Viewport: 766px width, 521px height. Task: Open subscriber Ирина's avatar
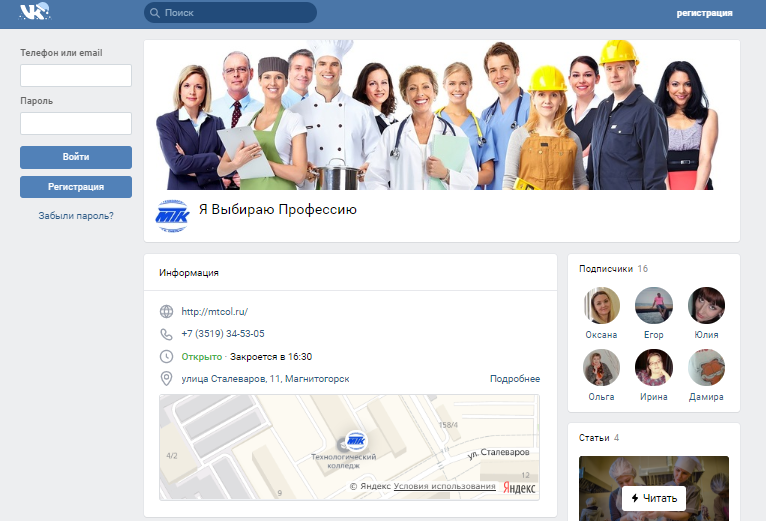(x=654, y=368)
